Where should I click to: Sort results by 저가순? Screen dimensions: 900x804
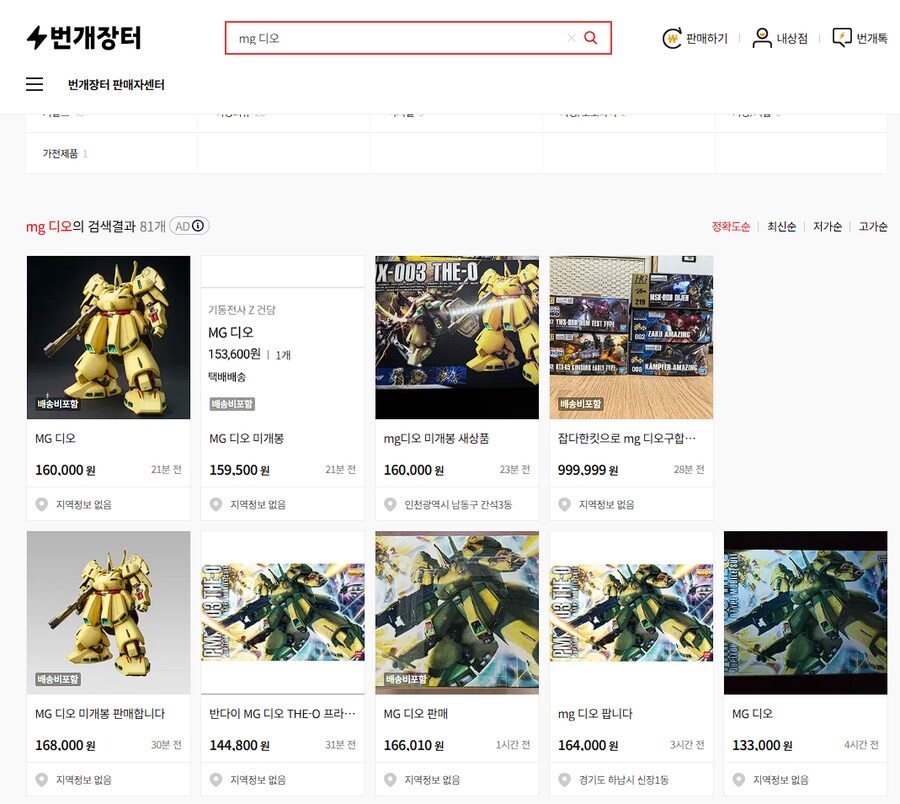pos(827,227)
